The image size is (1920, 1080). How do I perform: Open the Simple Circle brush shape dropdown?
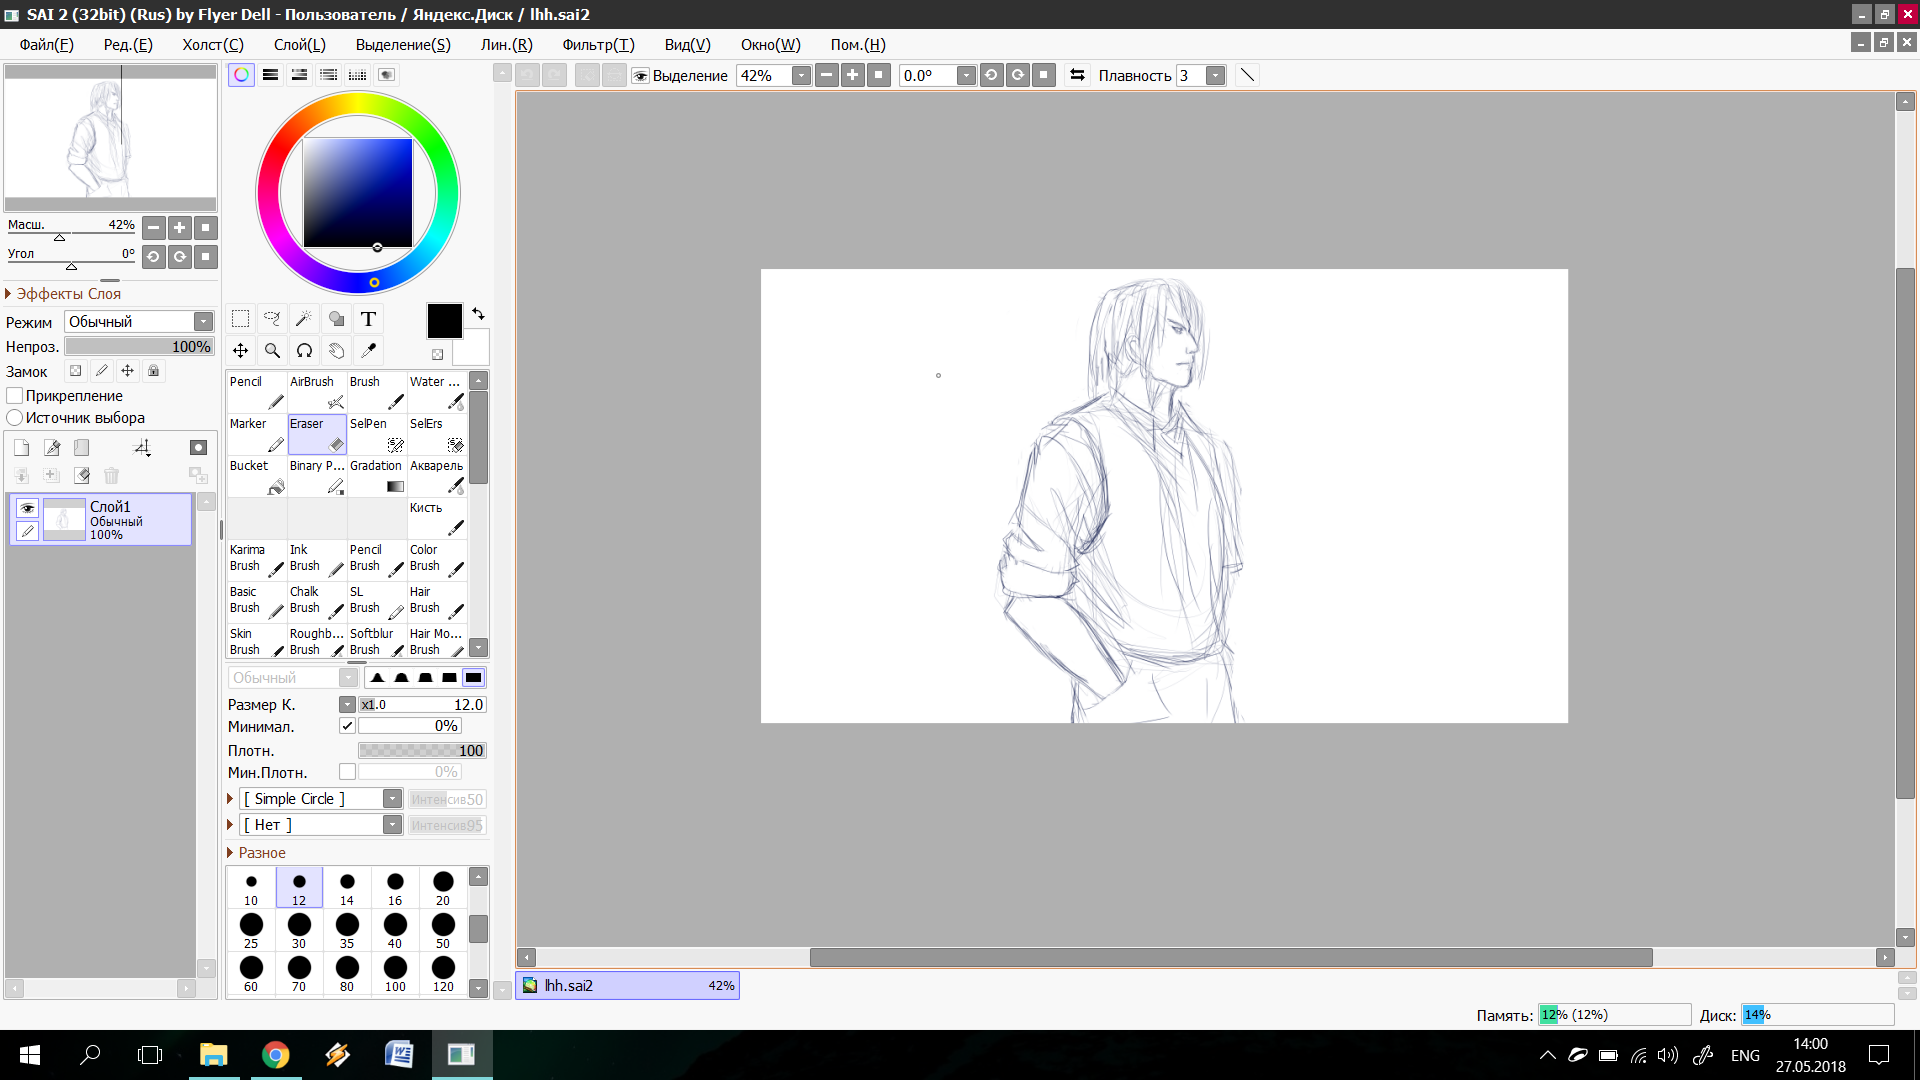[x=392, y=799]
